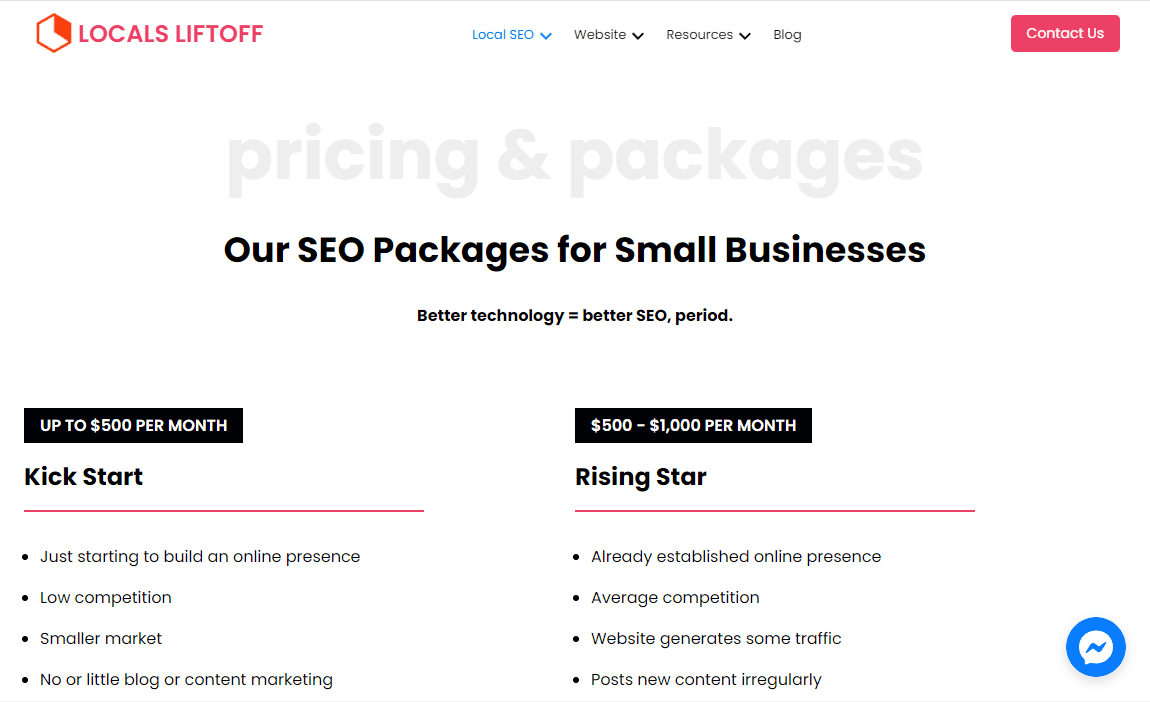Click the LOCALS LIFTOFF brand text

170,34
